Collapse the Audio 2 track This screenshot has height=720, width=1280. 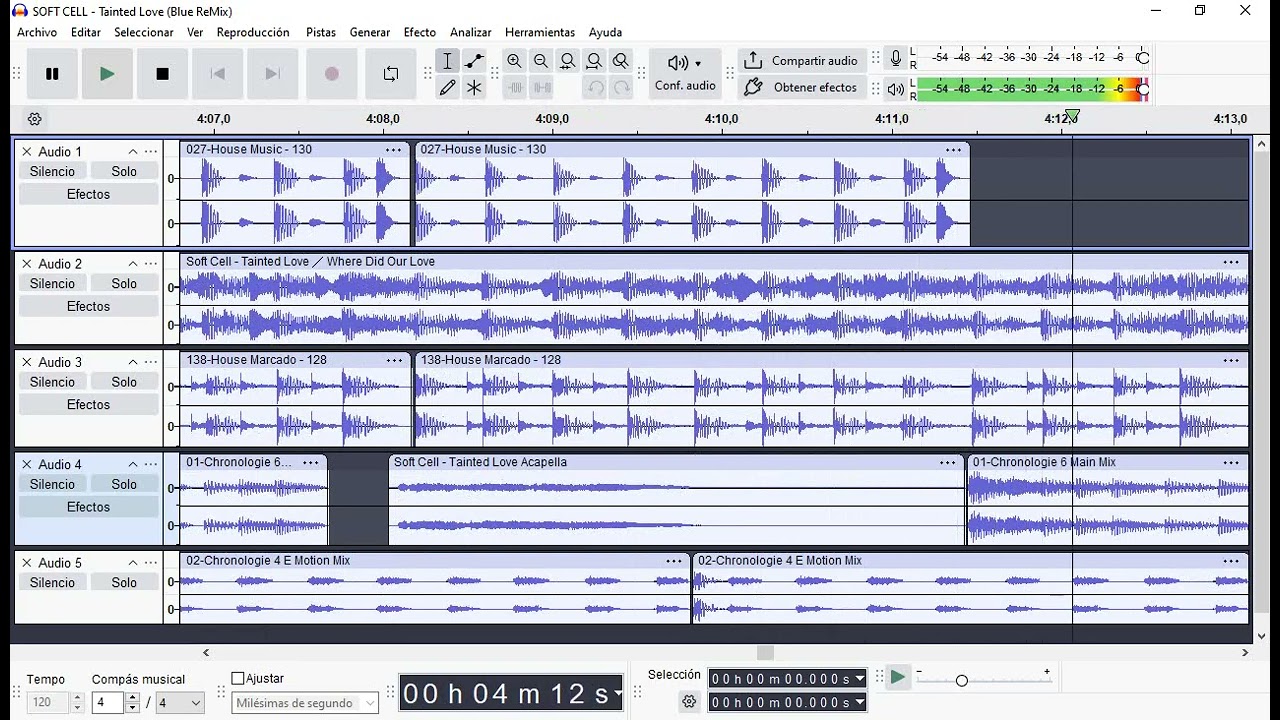point(132,264)
